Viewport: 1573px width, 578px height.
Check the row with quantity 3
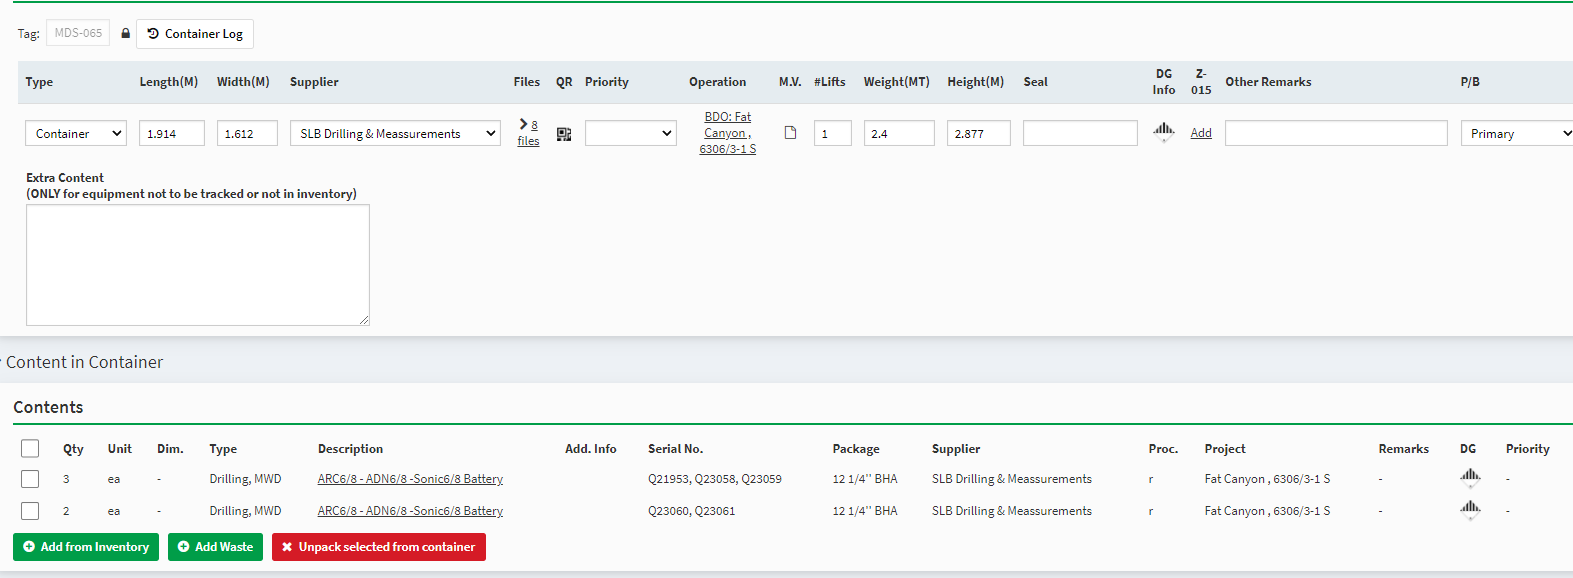pos(30,479)
